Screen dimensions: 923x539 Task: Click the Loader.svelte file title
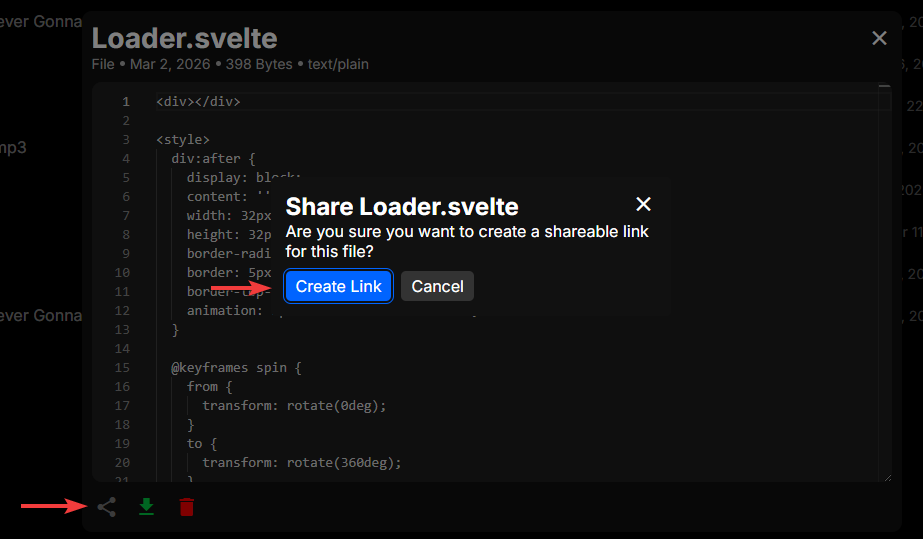(185, 39)
